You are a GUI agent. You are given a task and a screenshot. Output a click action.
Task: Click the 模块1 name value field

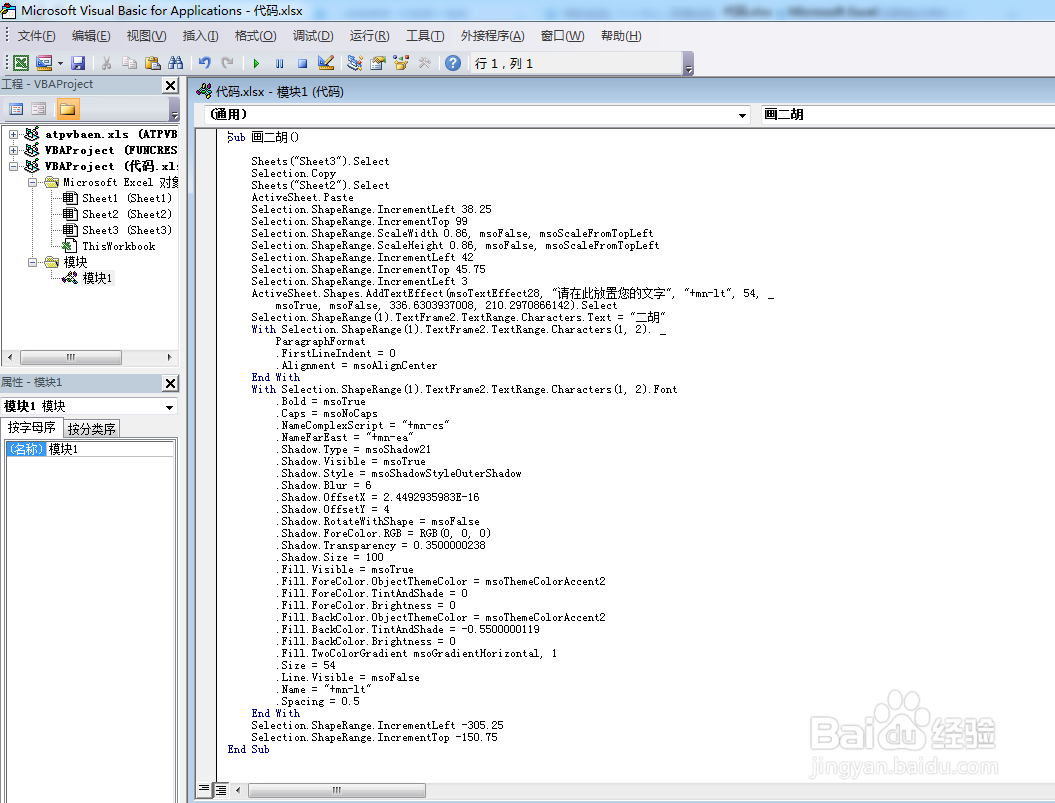point(110,449)
